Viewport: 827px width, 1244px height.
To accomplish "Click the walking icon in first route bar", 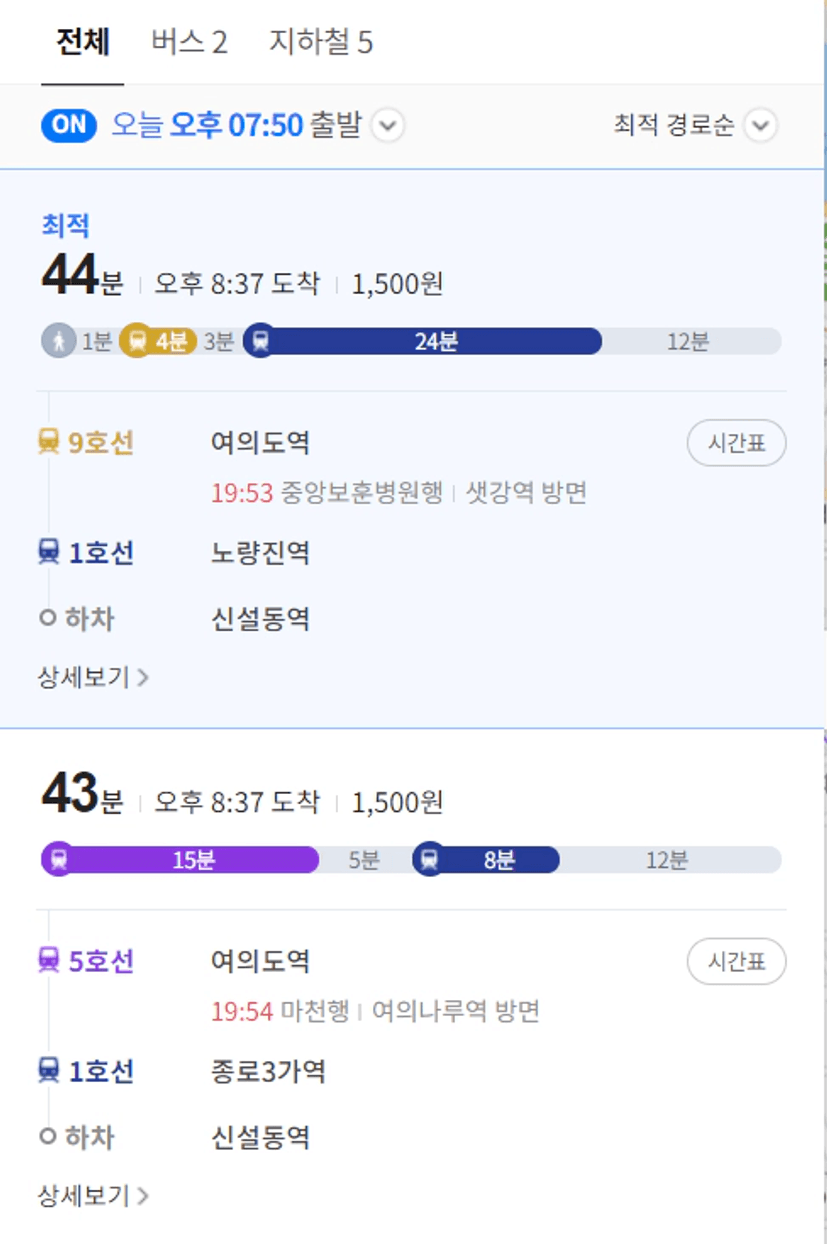I will (x=59, y=341).
